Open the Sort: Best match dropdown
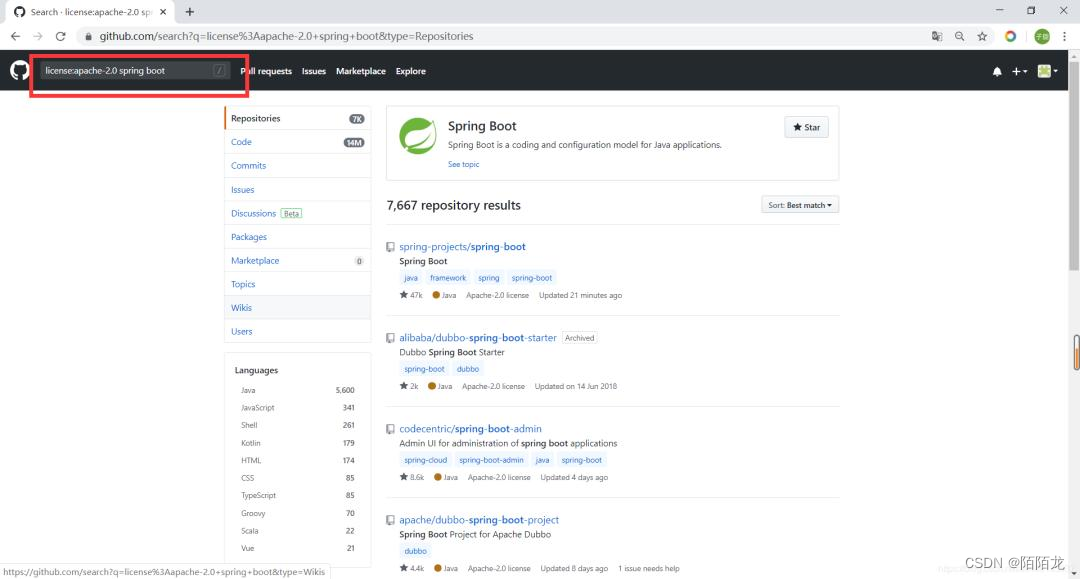The image size is (1080, 579). [x=800, y=205]
